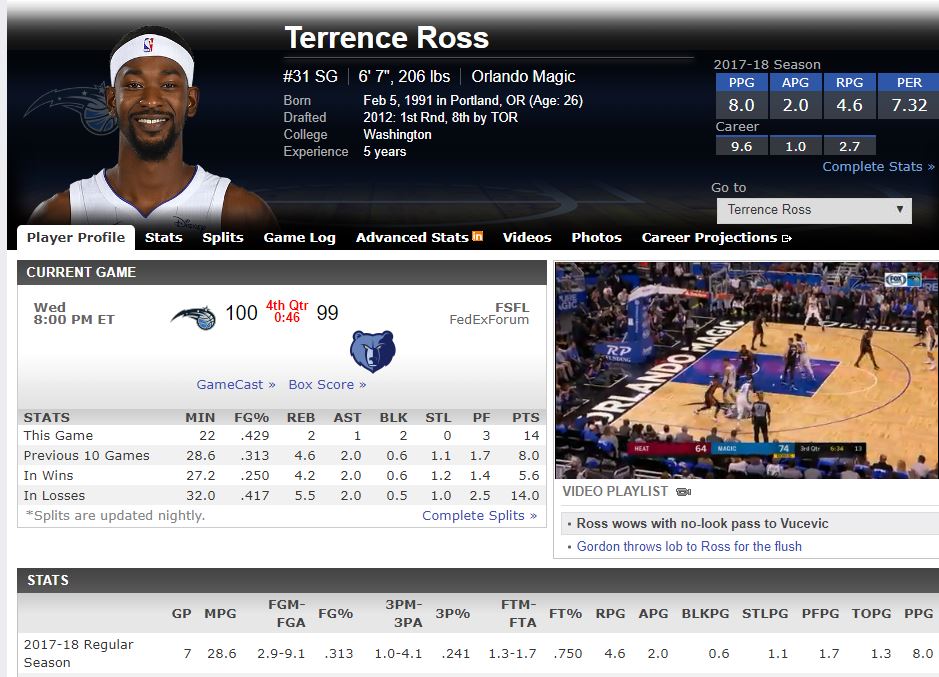Open the Photos tab
Viewport: 939px width, 677px height.
coord(596,238)
